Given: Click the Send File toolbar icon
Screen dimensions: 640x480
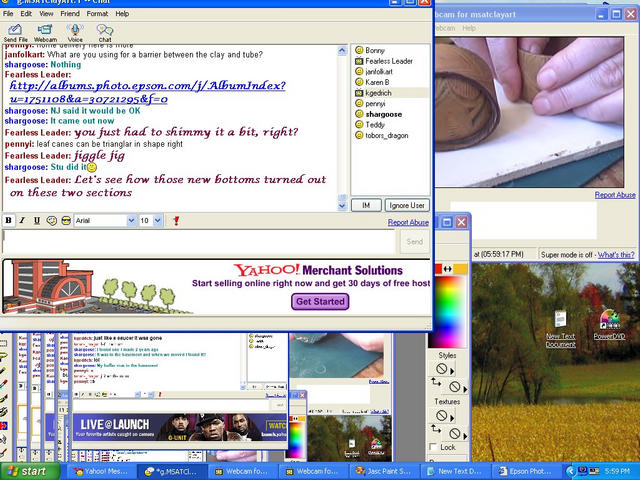Looking at the screenshot, I should [15, 33].
